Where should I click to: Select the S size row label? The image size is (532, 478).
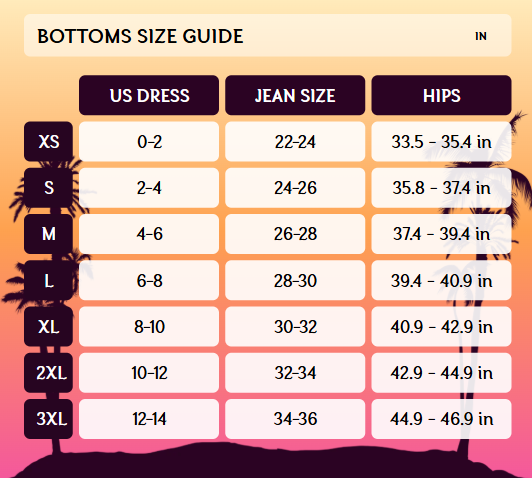[x=49, y=188]
